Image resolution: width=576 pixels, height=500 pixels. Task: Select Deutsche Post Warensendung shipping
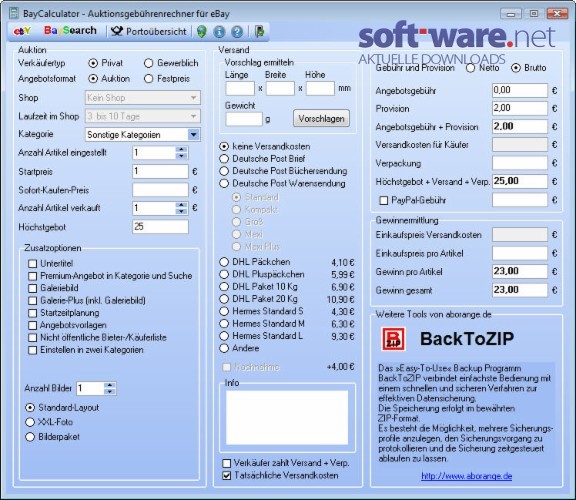point(224,183)
